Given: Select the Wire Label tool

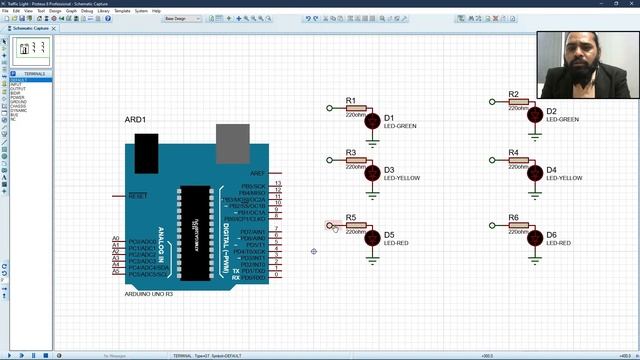Looking at the screenshot, I should (4, 62).
